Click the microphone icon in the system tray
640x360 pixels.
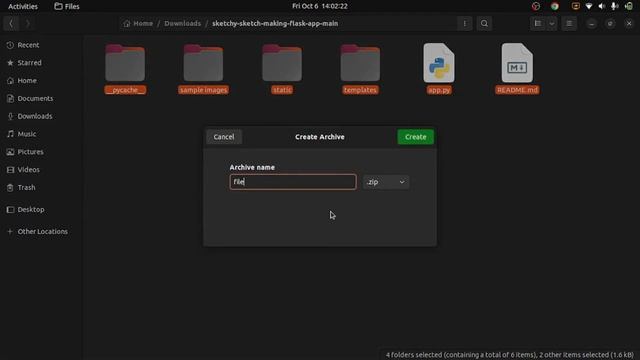tap(614, 6)
